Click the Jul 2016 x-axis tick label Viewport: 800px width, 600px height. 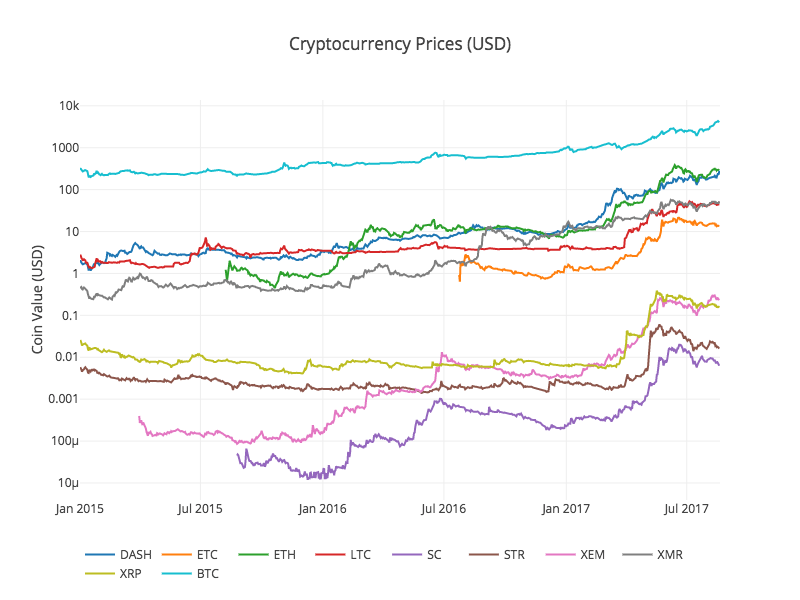pyautogui.click(x=443, y=509)
